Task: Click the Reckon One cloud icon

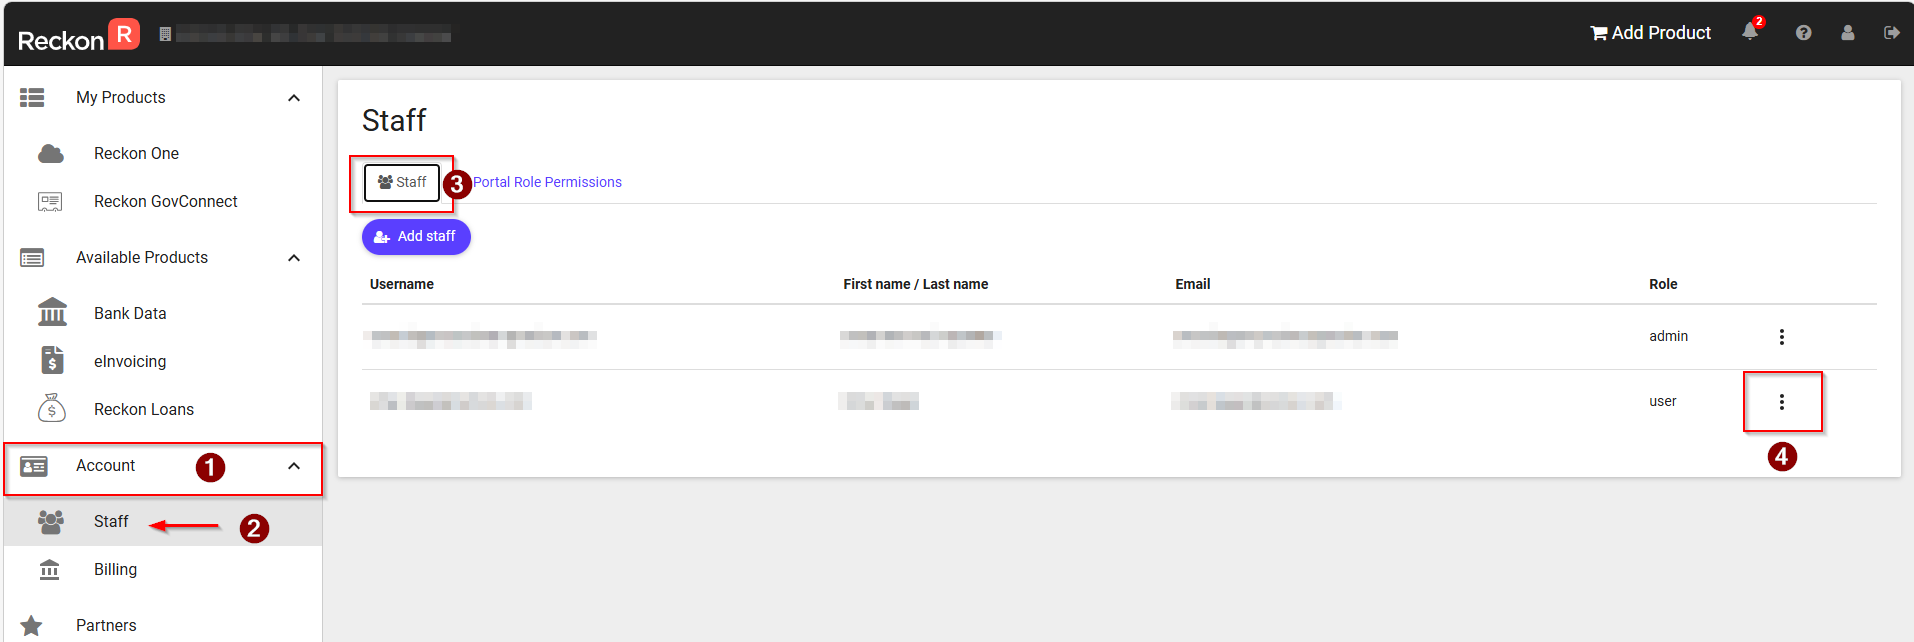Action: (51, 153)
